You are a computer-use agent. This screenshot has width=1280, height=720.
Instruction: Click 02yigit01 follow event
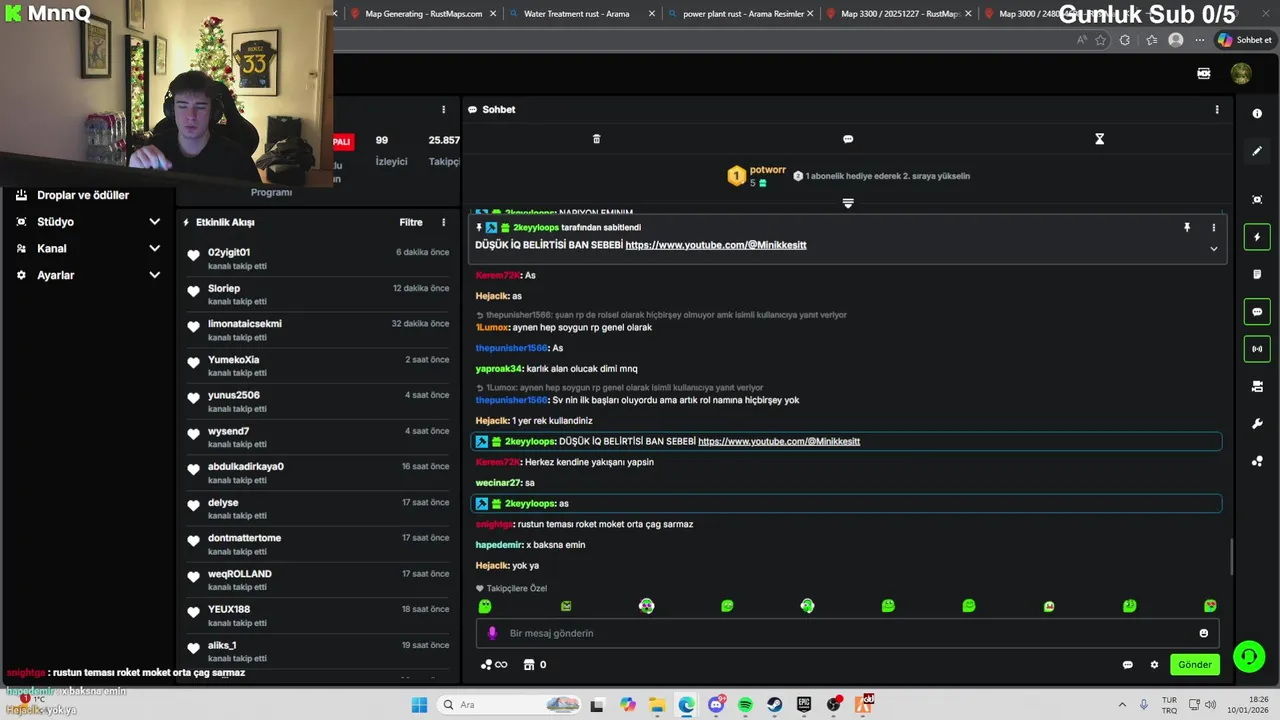point(318,258)
